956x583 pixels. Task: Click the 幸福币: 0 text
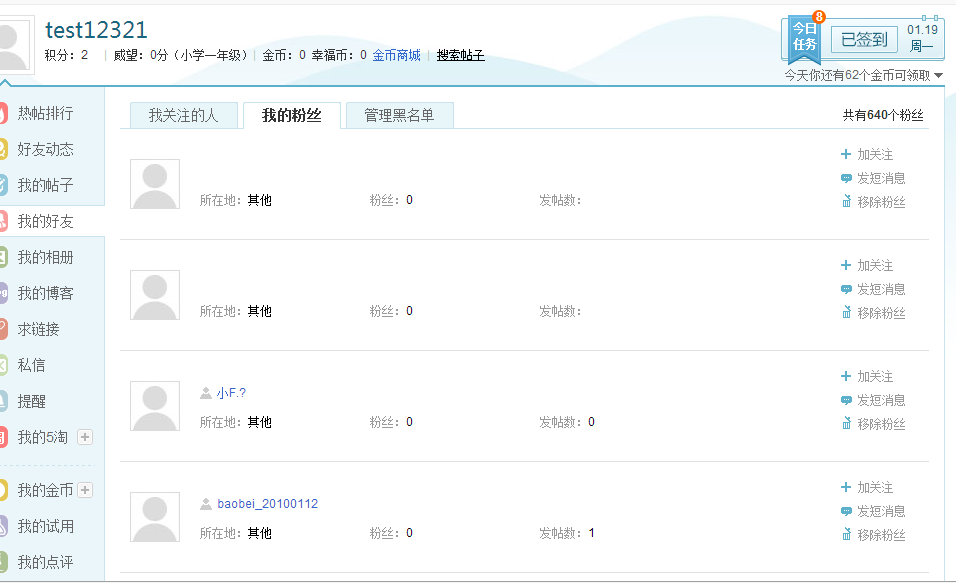click(x=339, y=55)
